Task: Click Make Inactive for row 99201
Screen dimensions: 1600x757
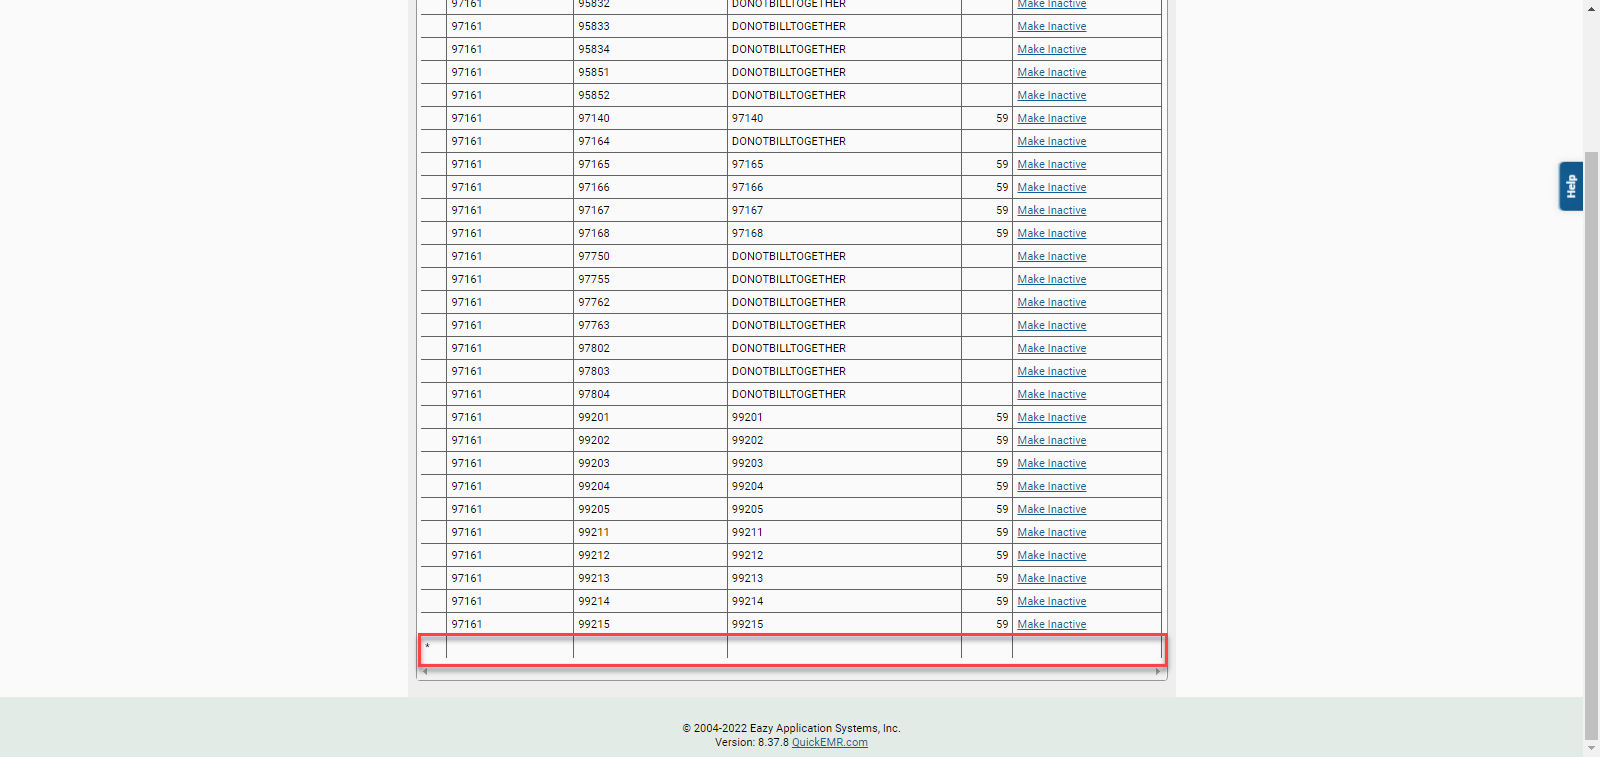Action: (x=1051, y=417)
